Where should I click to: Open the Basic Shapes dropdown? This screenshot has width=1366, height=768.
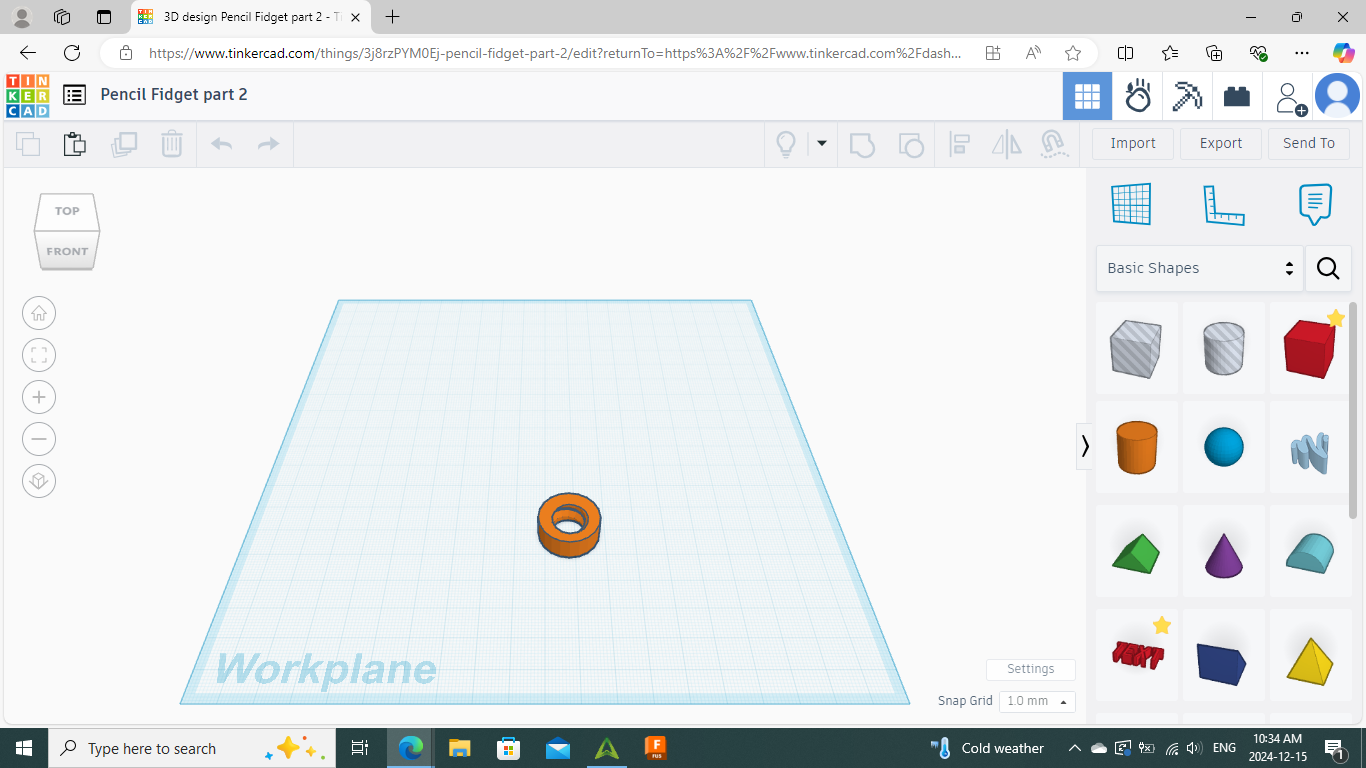tap(1200, 268)
